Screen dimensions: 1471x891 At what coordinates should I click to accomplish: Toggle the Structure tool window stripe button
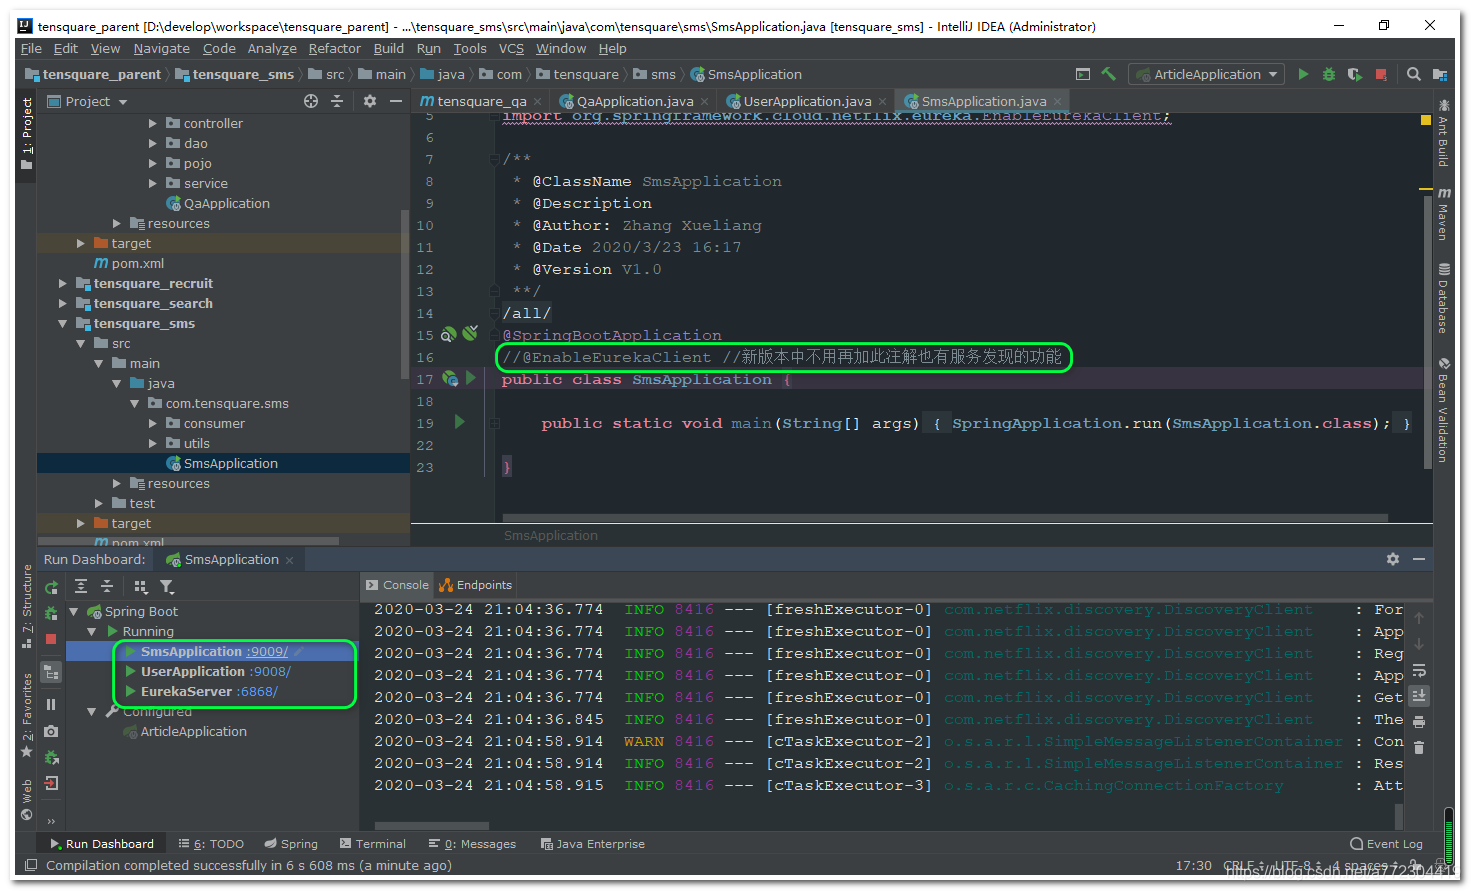pyautogui.click(x=27, y=606)
